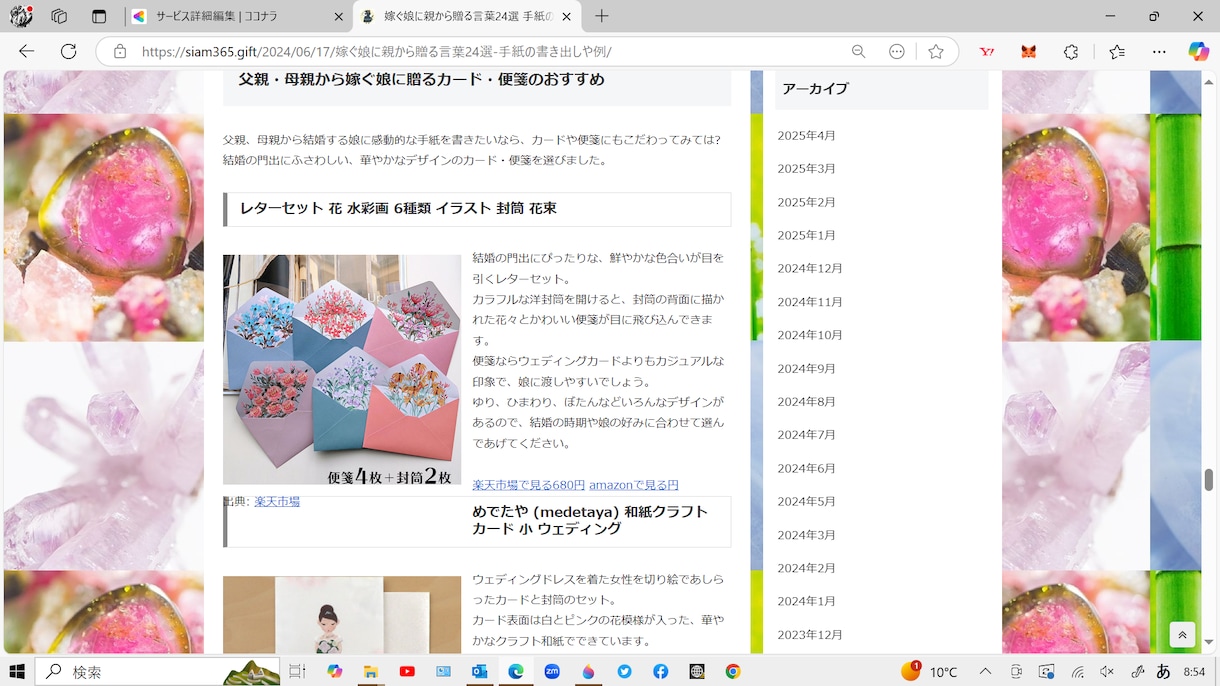Click the page vertical scrollbar thumb

1210,479
